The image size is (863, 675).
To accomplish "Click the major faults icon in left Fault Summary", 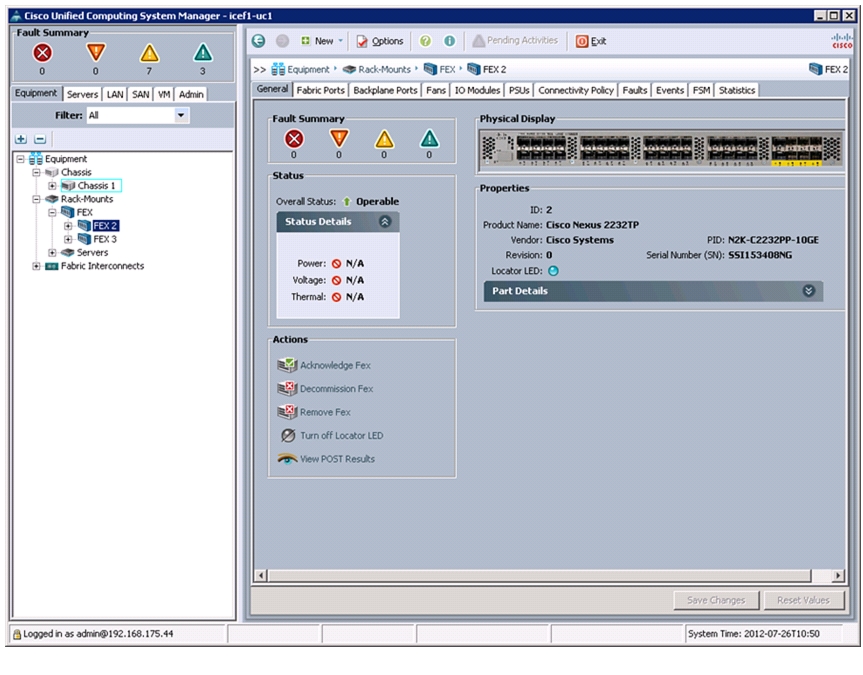I will pyautogui.click(x=96, y=53).
